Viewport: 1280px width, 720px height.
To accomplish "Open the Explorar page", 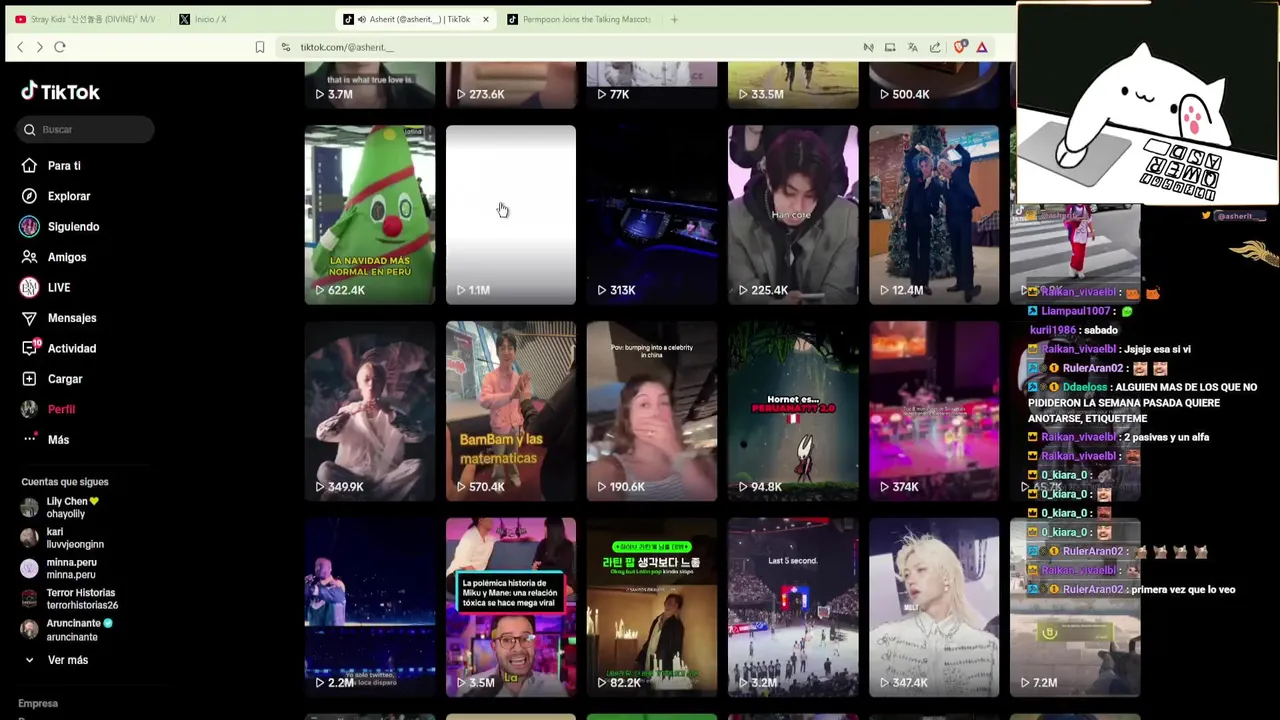I will click(x=69, y=196).
